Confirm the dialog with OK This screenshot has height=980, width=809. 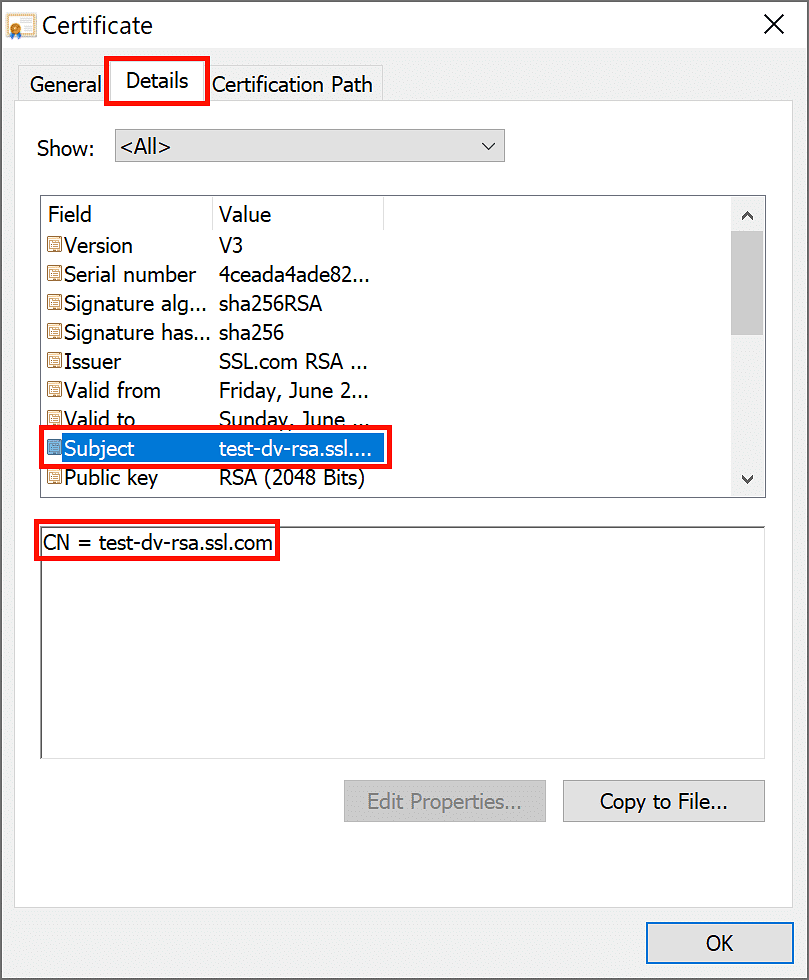coord(719,942)
